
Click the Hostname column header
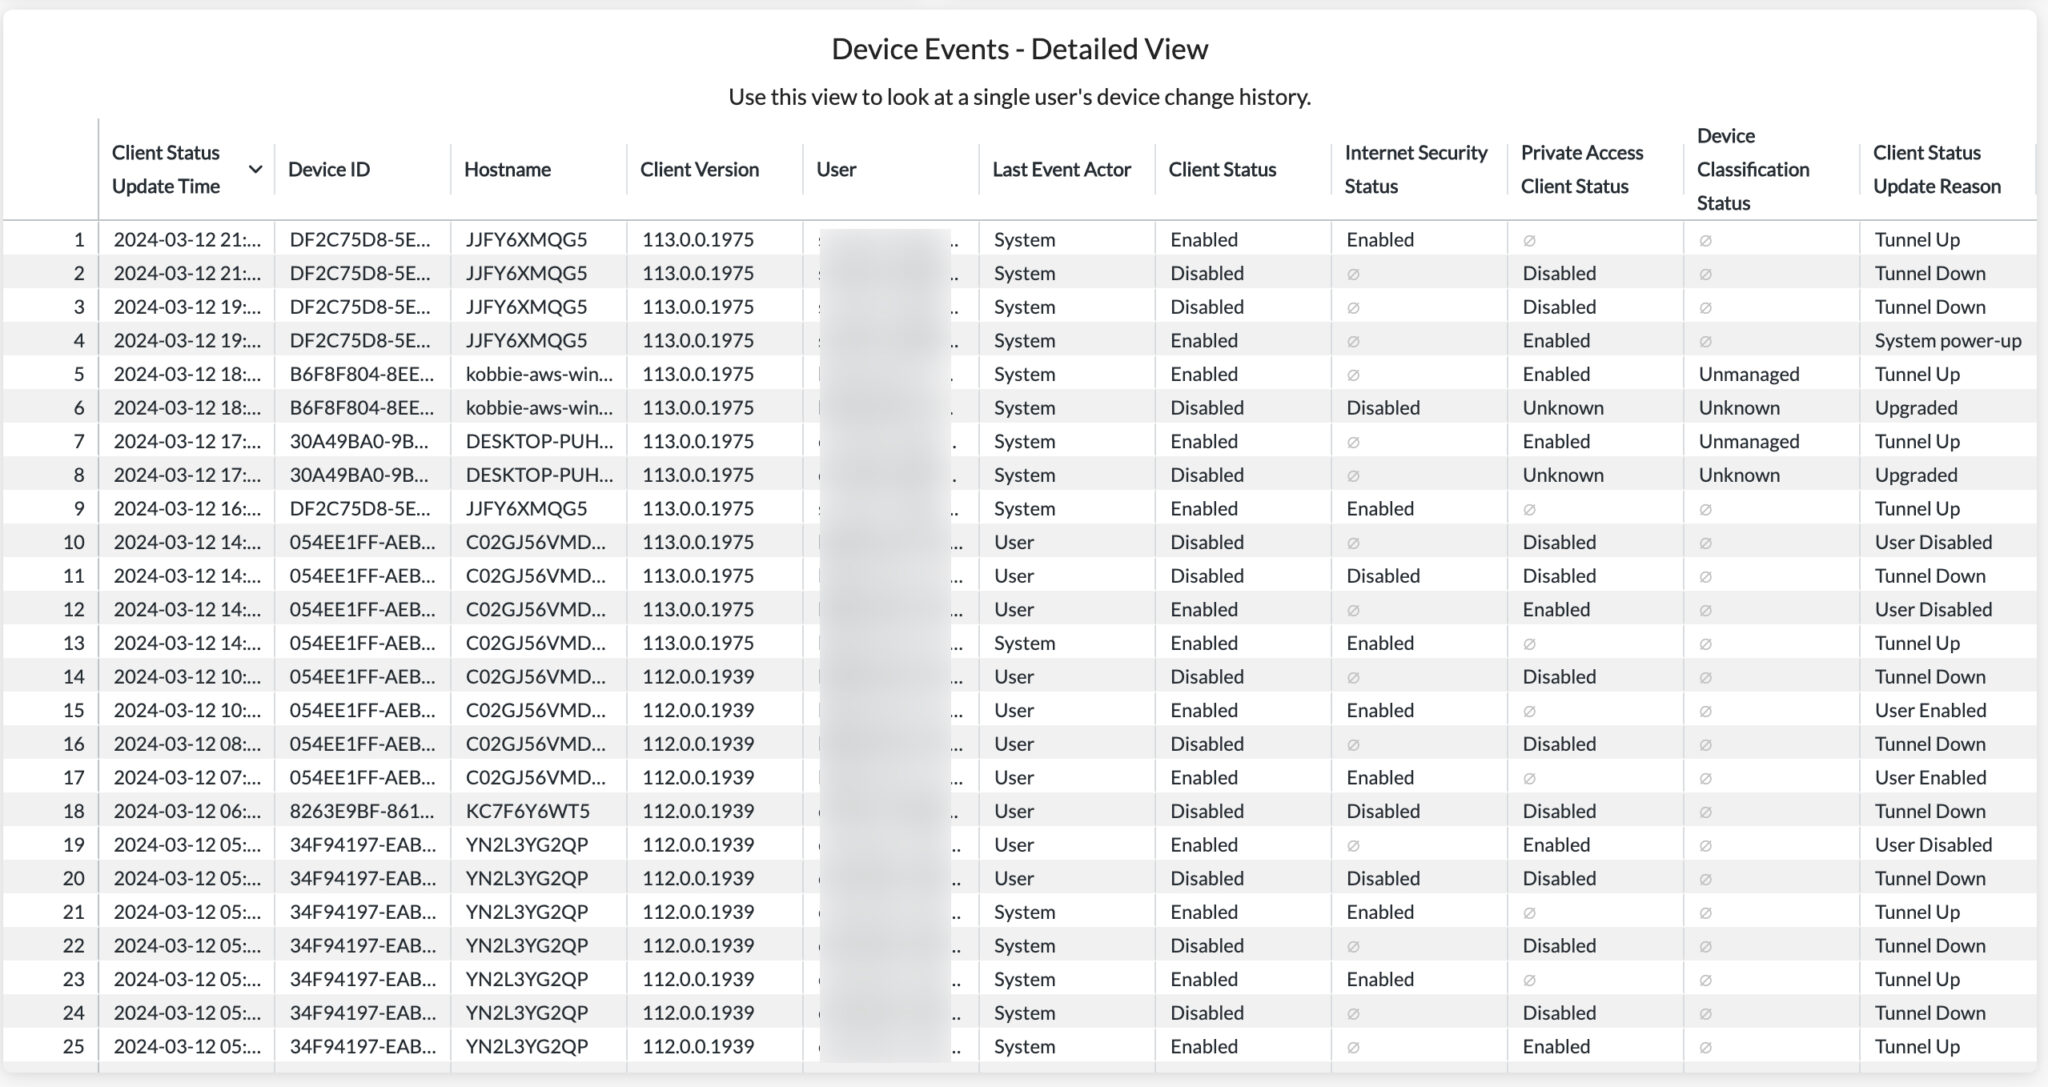pyautogui.click(x=508, y=169)
